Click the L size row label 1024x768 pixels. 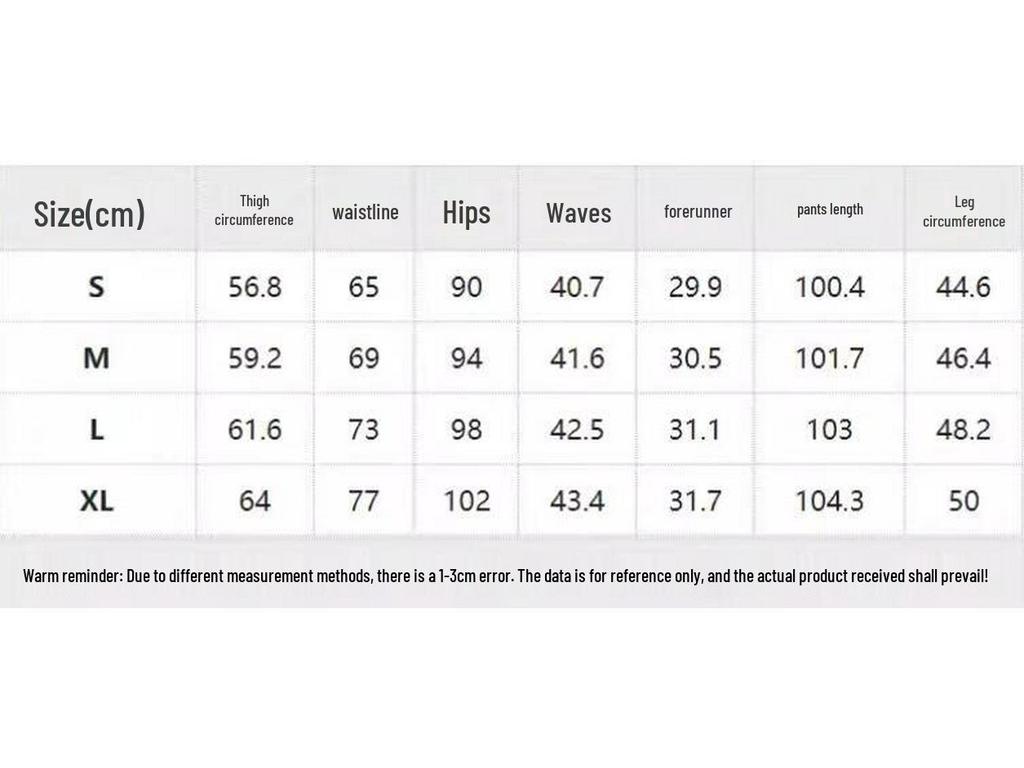tap(96, 430)
